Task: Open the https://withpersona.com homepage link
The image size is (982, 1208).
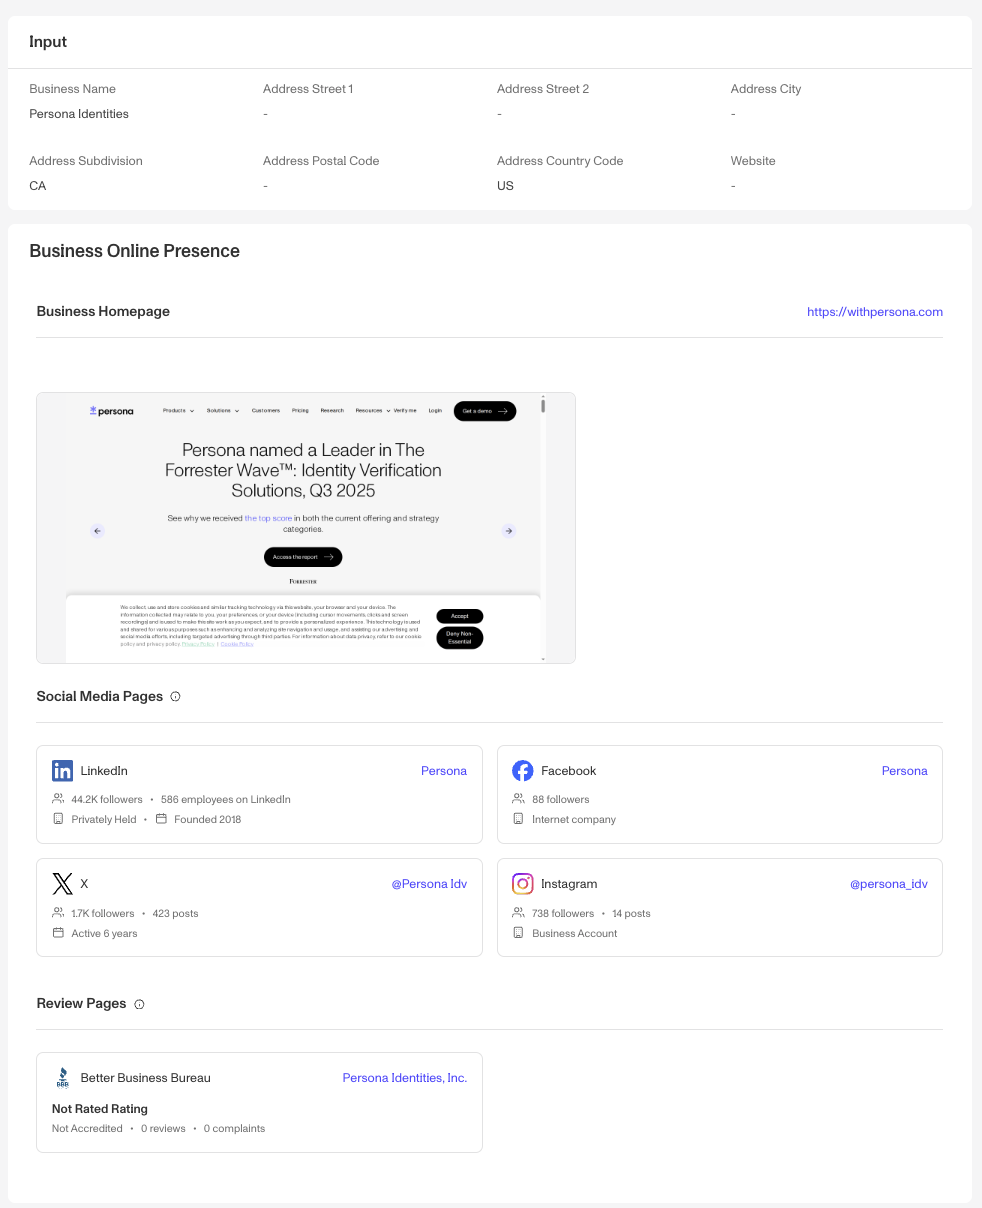Action: [x=875, y=312]
